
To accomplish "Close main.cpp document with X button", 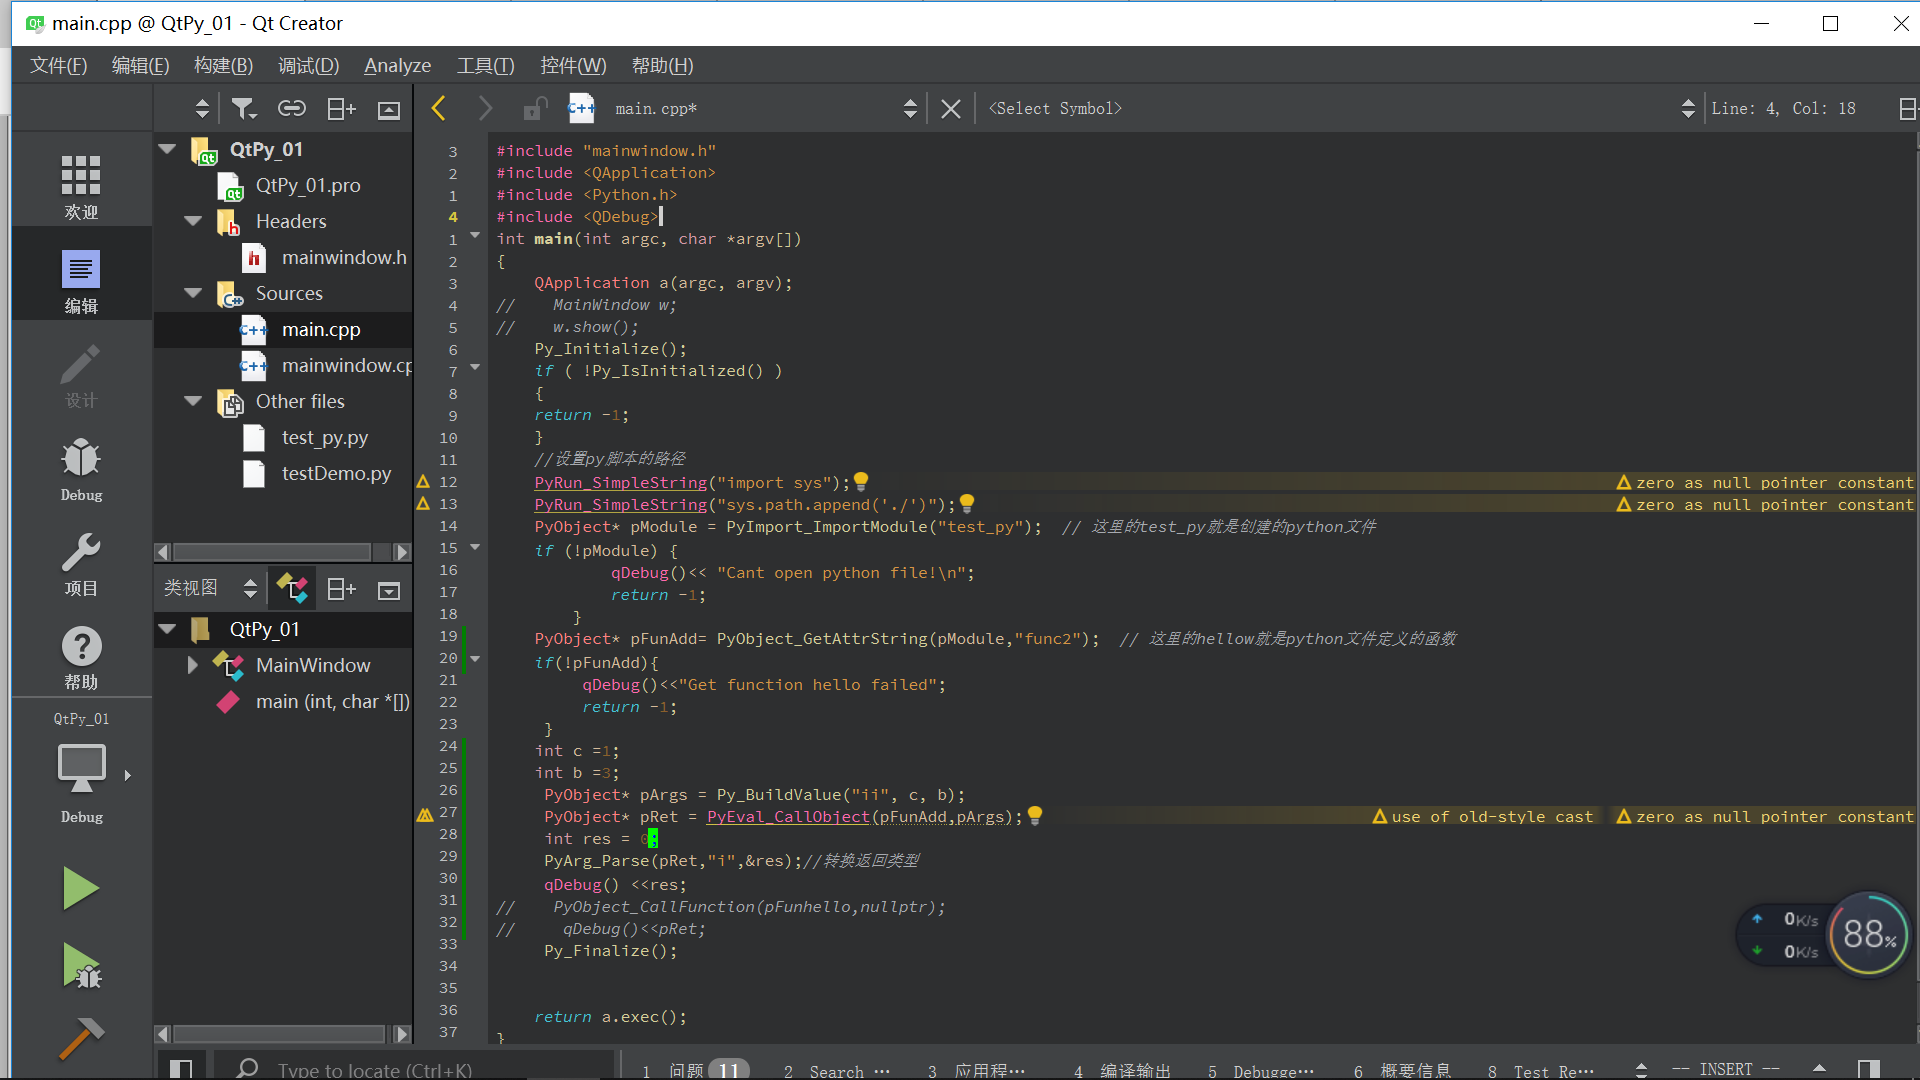I will click(x=950, y=108).
